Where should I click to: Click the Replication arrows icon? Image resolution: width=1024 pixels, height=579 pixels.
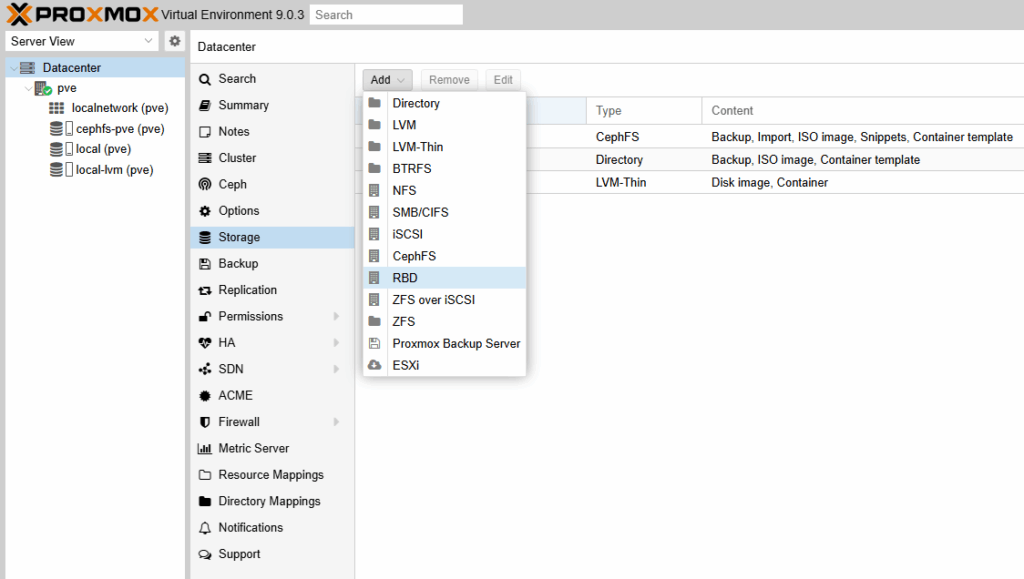coord(205,290)
